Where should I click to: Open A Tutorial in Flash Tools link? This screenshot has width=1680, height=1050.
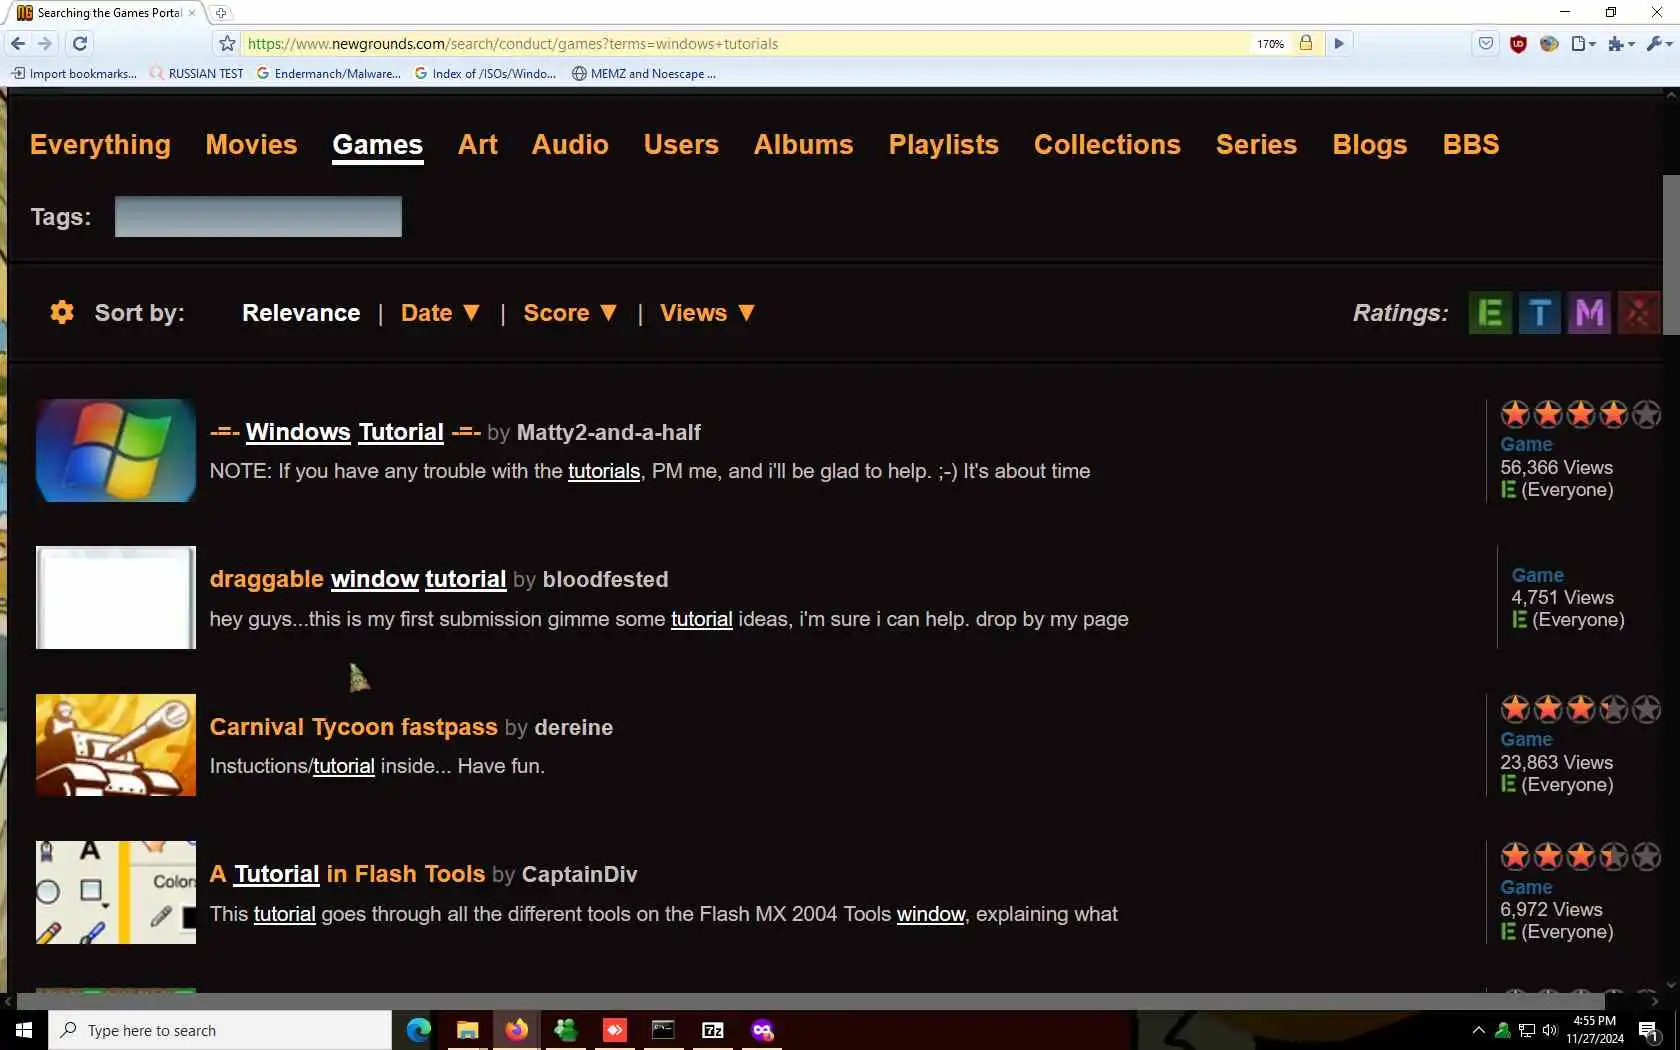(x=348, y=874)
